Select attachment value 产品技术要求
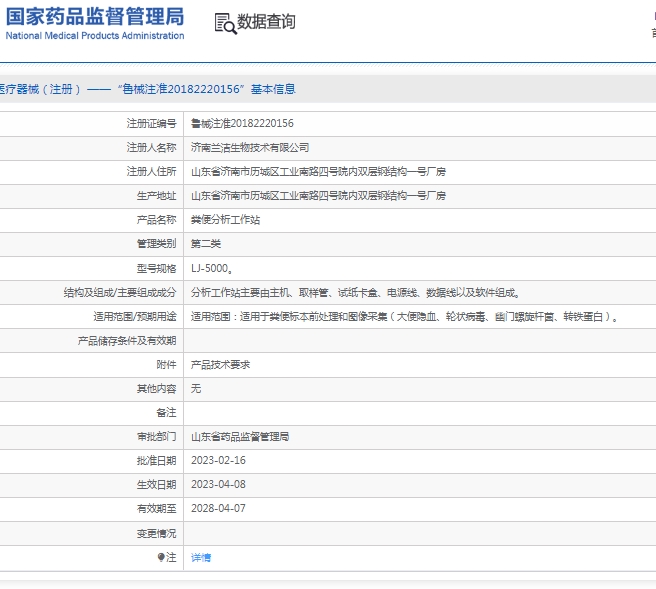Viewport: 656px width, 589px height. (x=220, y=365)
